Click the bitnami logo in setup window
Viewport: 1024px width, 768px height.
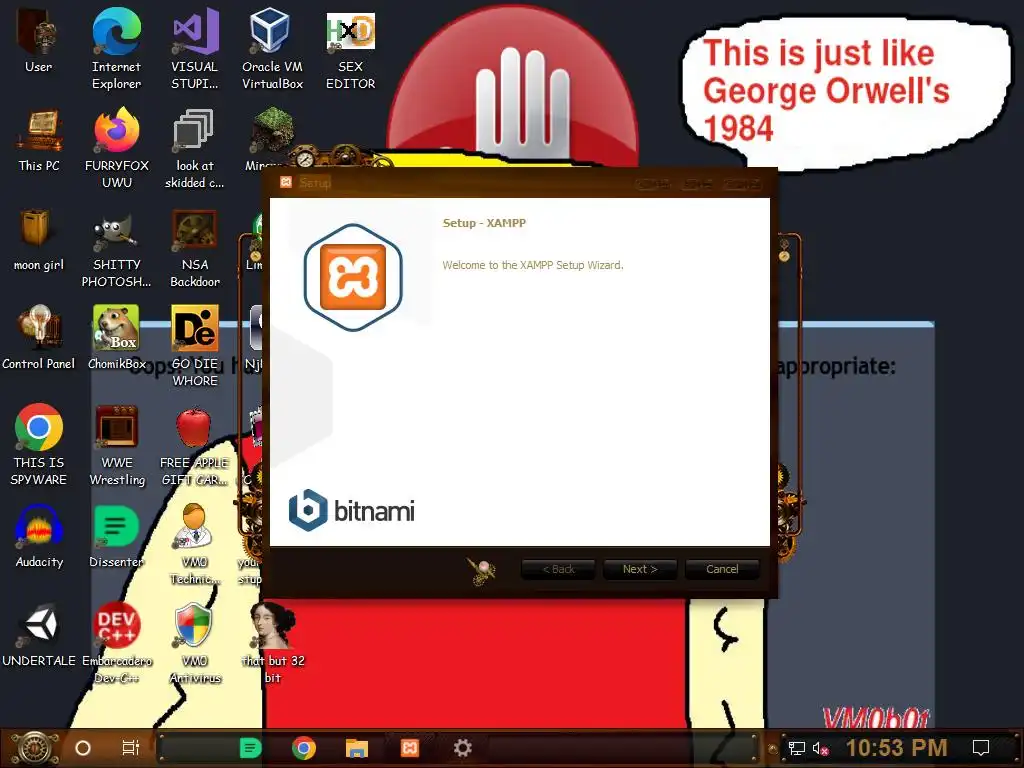pos(351,510)
